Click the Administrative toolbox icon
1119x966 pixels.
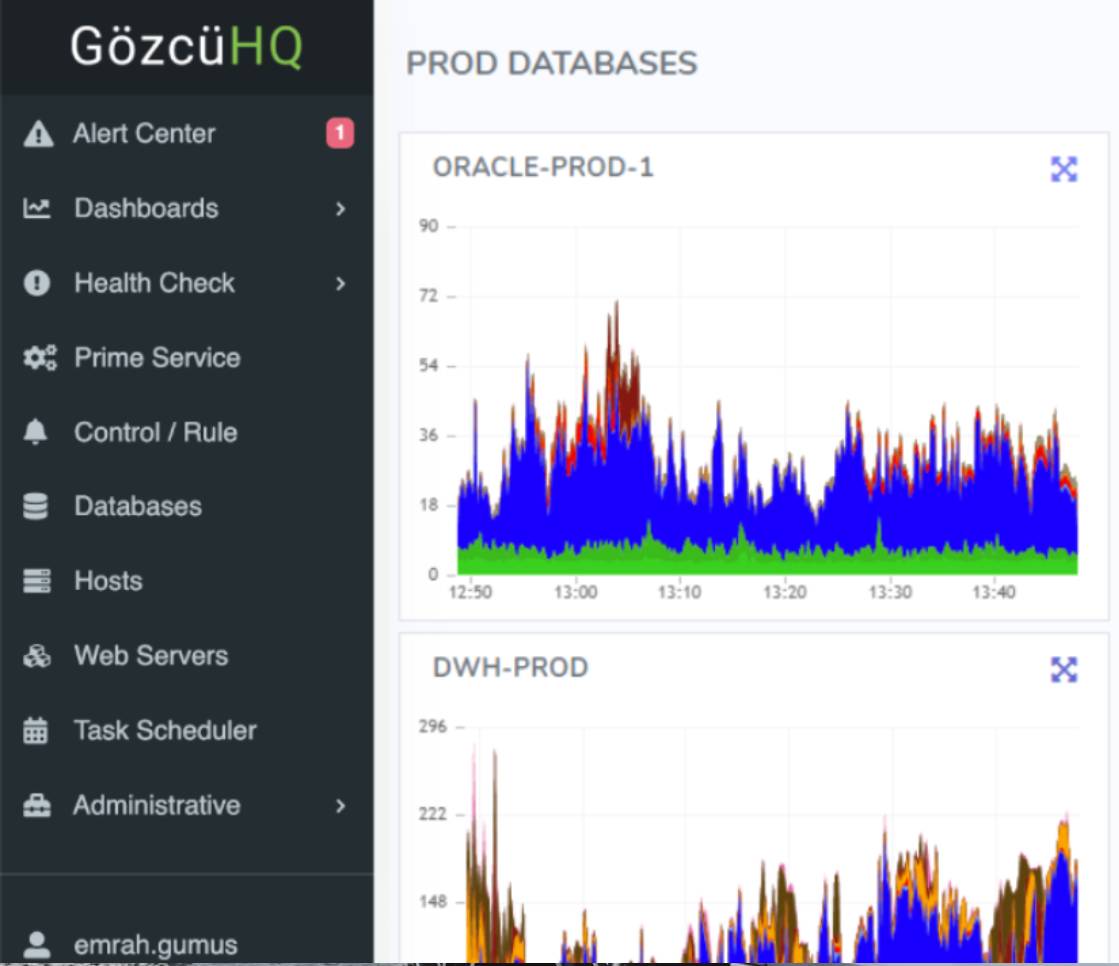pos(36,805)
